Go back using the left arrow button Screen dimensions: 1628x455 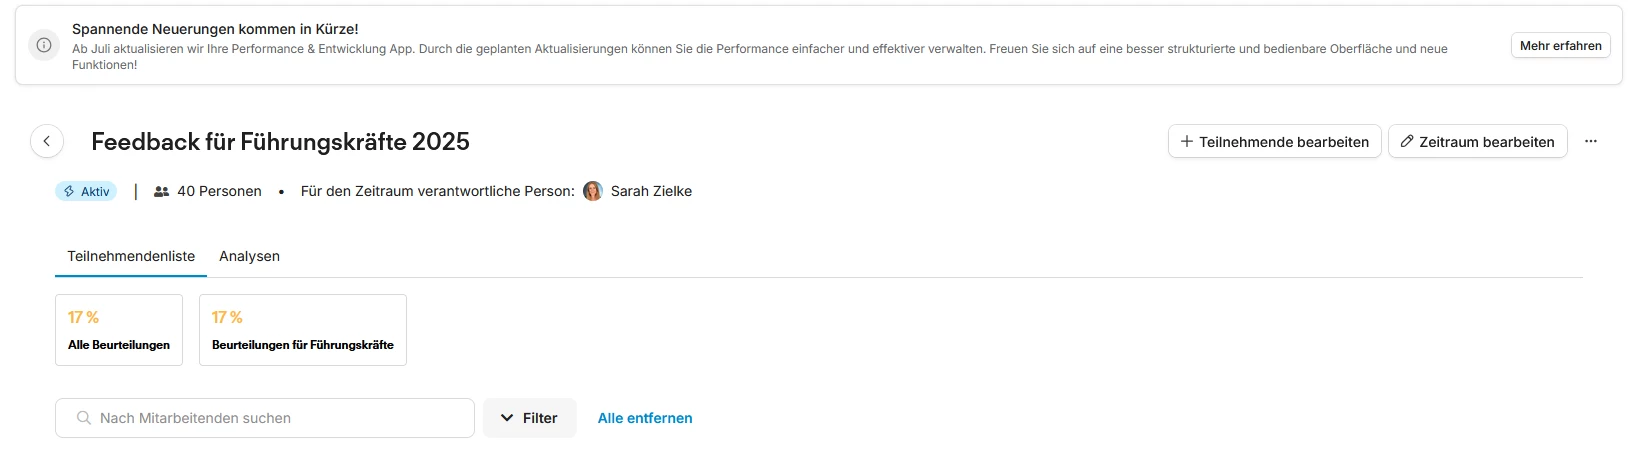47,142
